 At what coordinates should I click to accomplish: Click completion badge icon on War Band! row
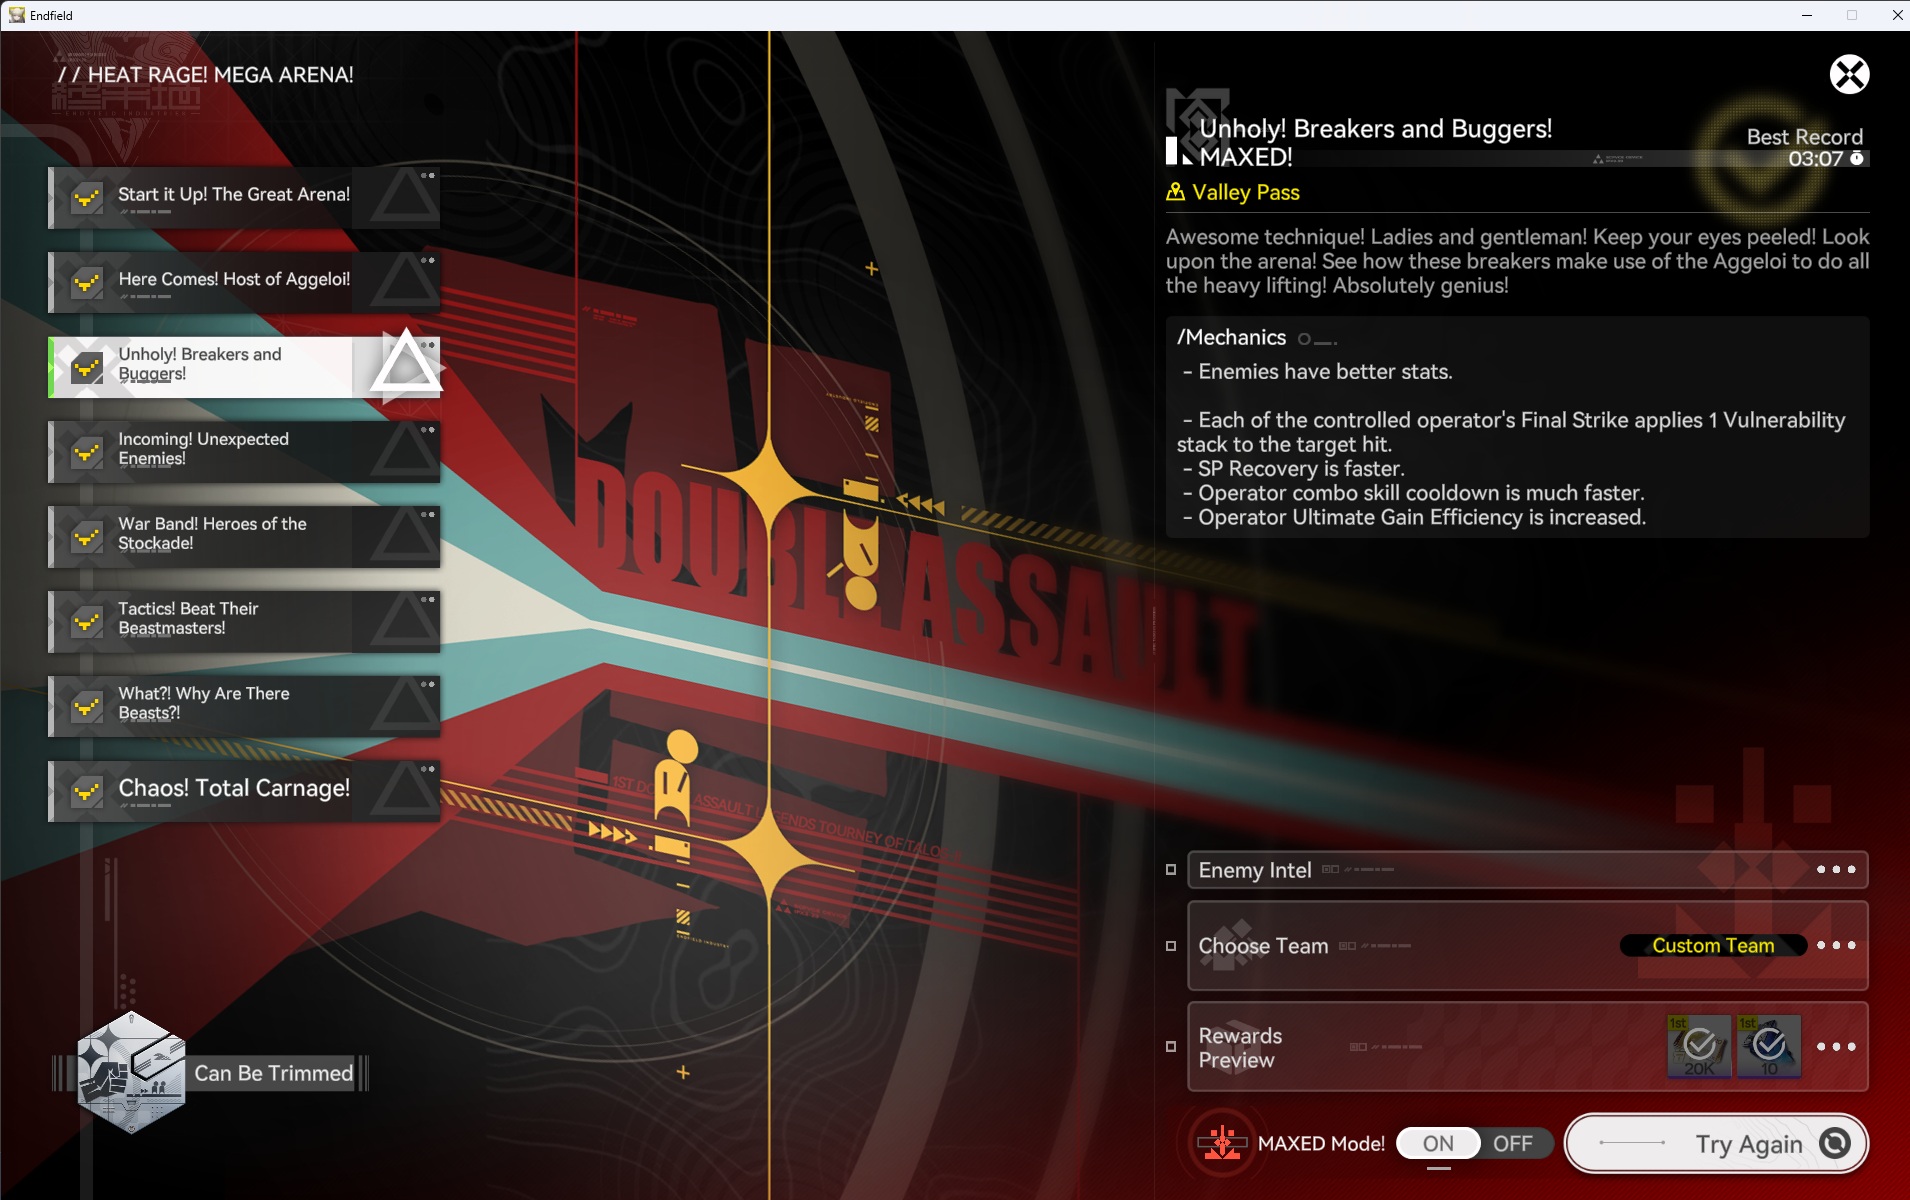[87, 538]
